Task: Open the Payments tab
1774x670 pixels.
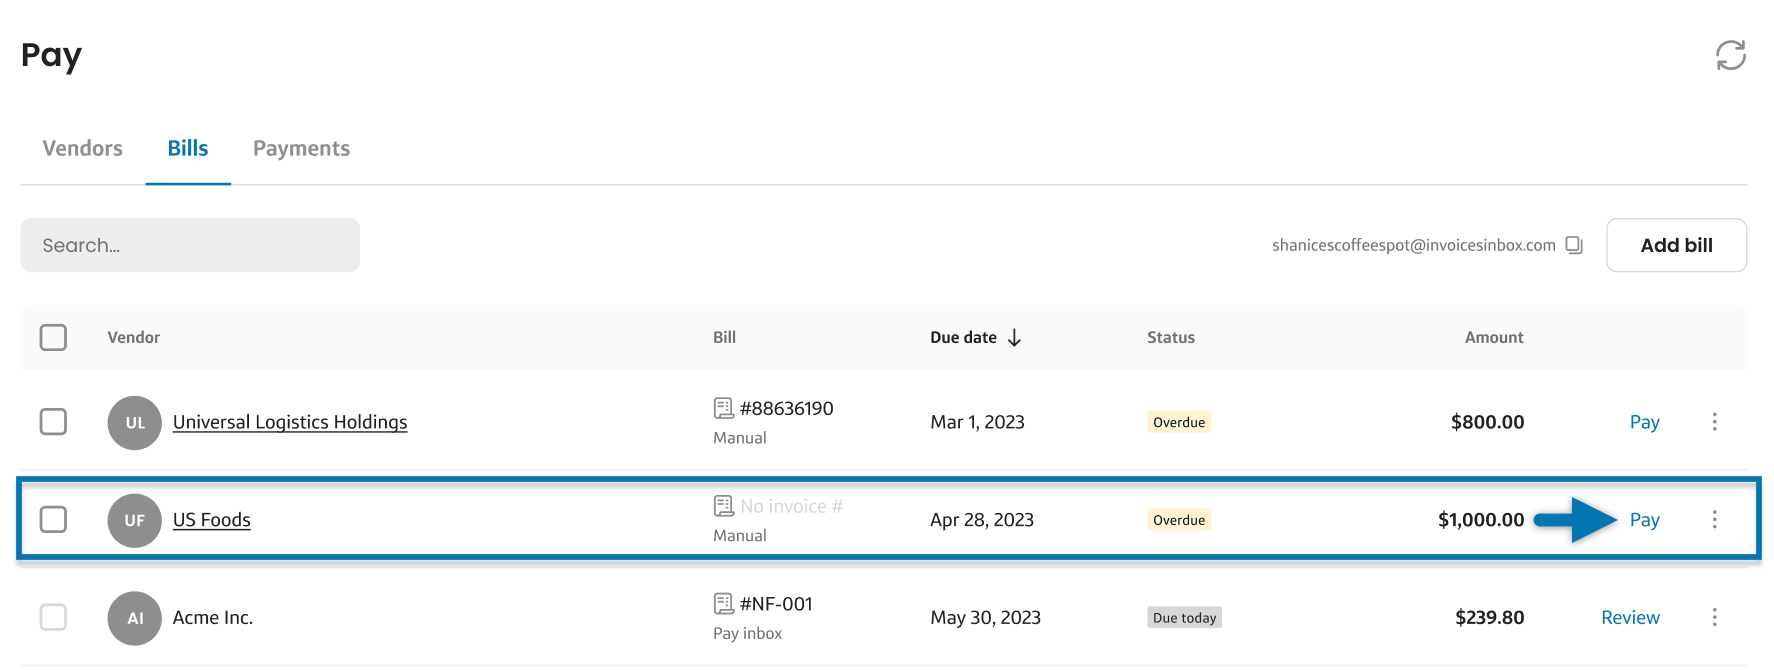Action: [x=301, y=148]
